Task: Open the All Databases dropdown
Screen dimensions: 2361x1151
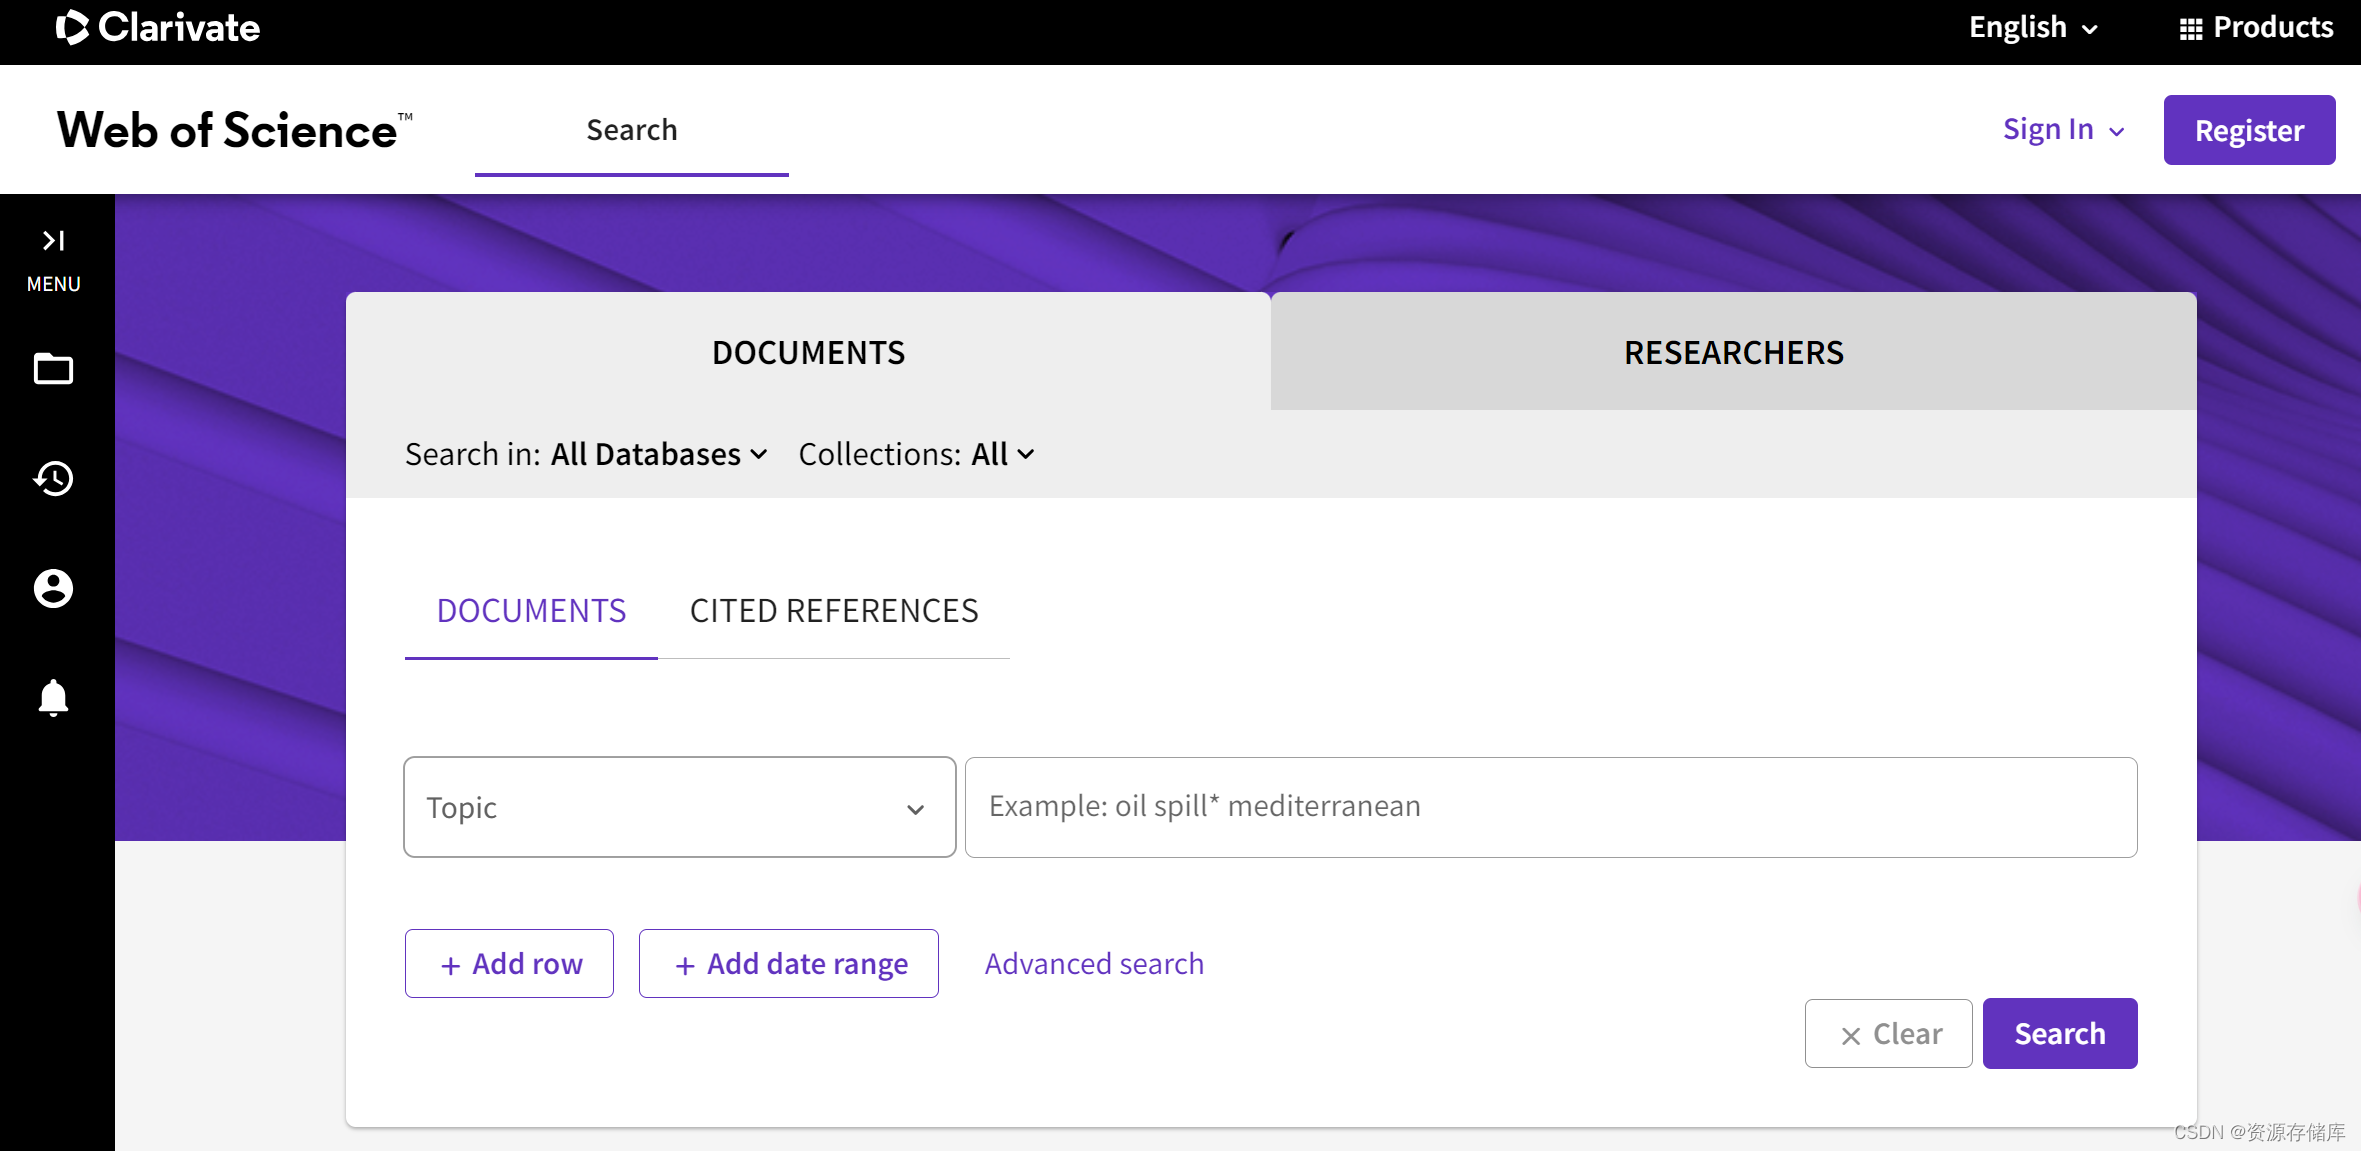Action: click(x=659, y=454)
